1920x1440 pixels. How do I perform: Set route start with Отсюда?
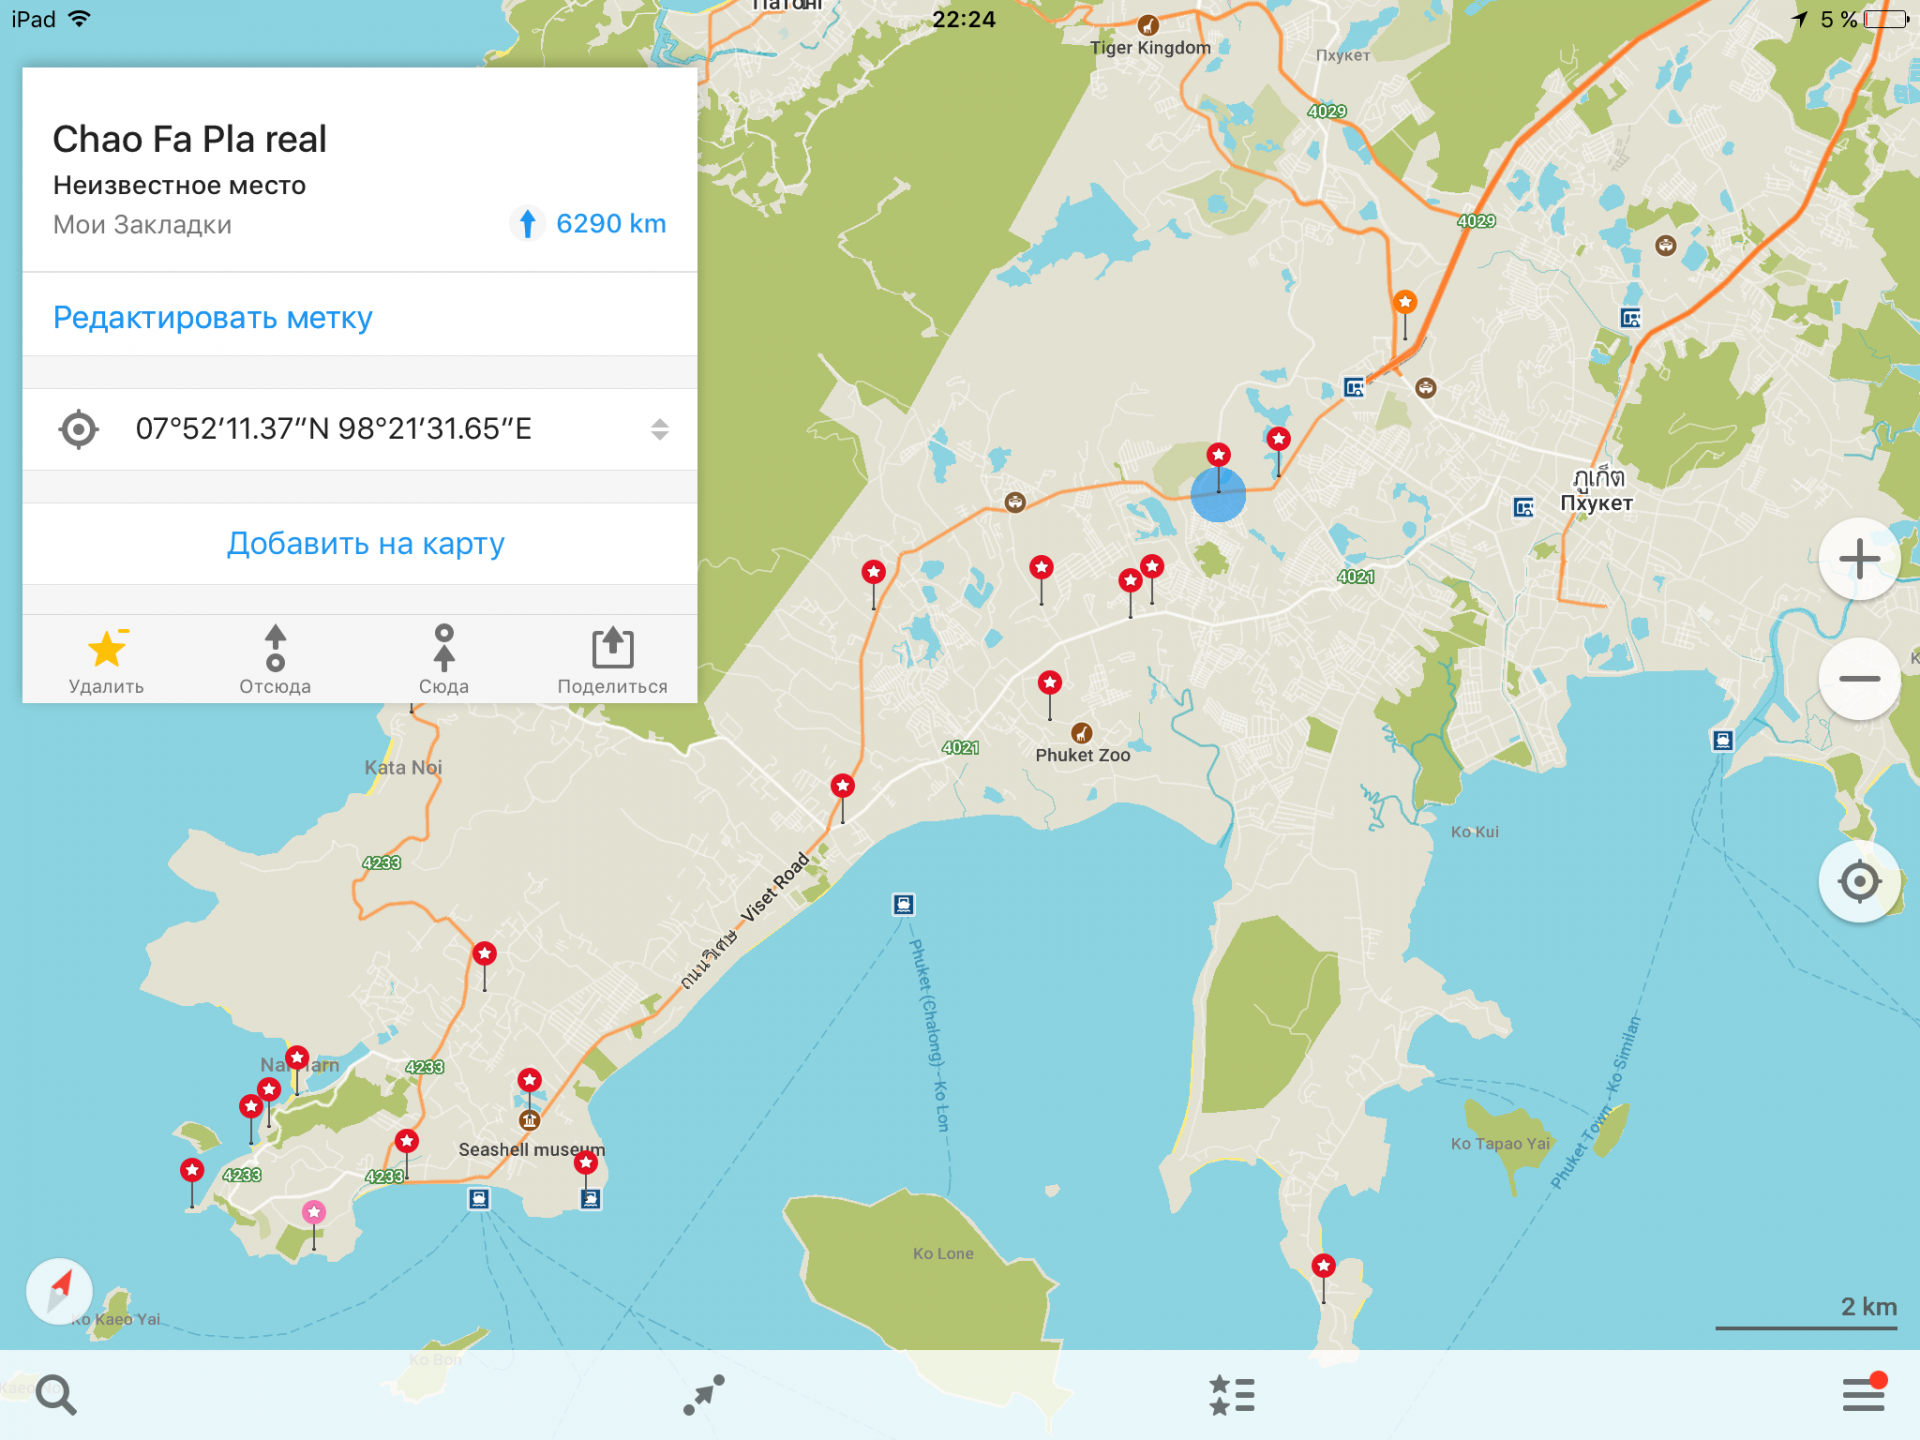tap(275, 660)
